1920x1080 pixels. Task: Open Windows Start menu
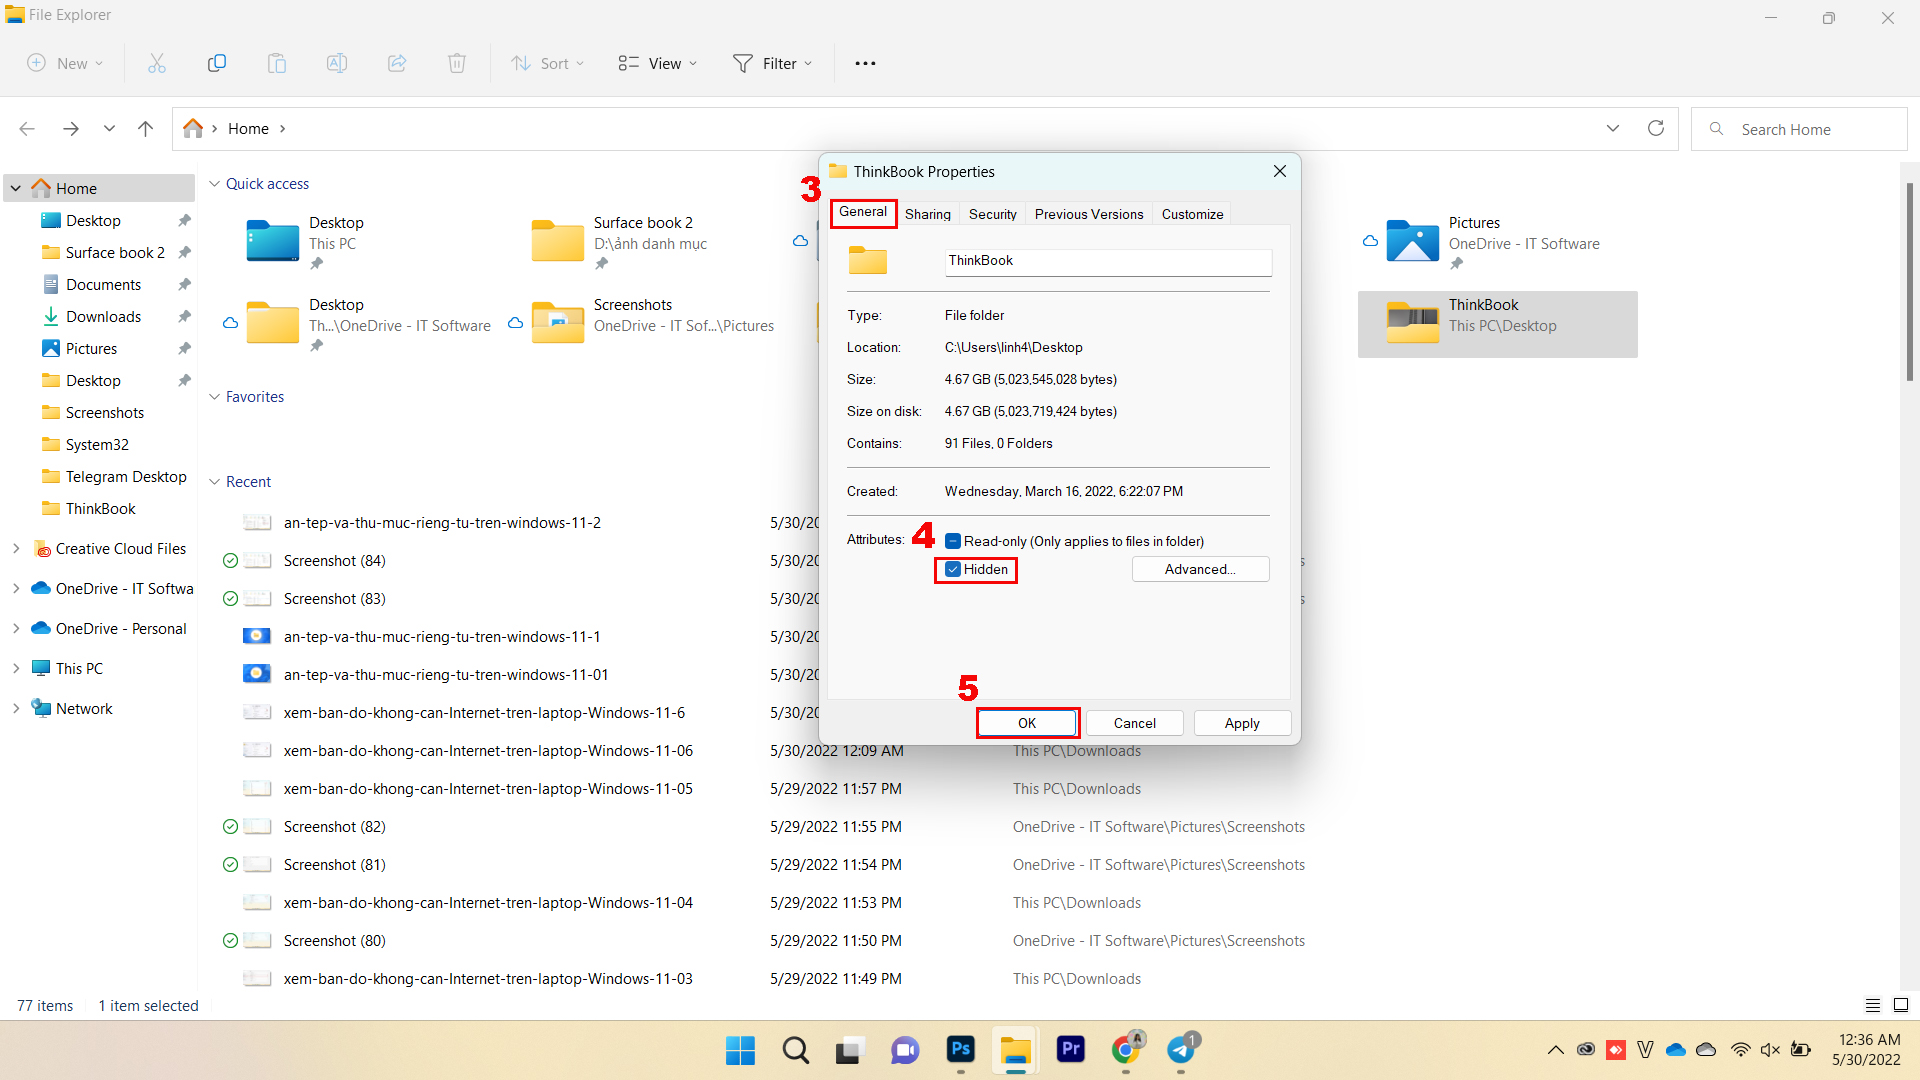(x=740, y=1050)
